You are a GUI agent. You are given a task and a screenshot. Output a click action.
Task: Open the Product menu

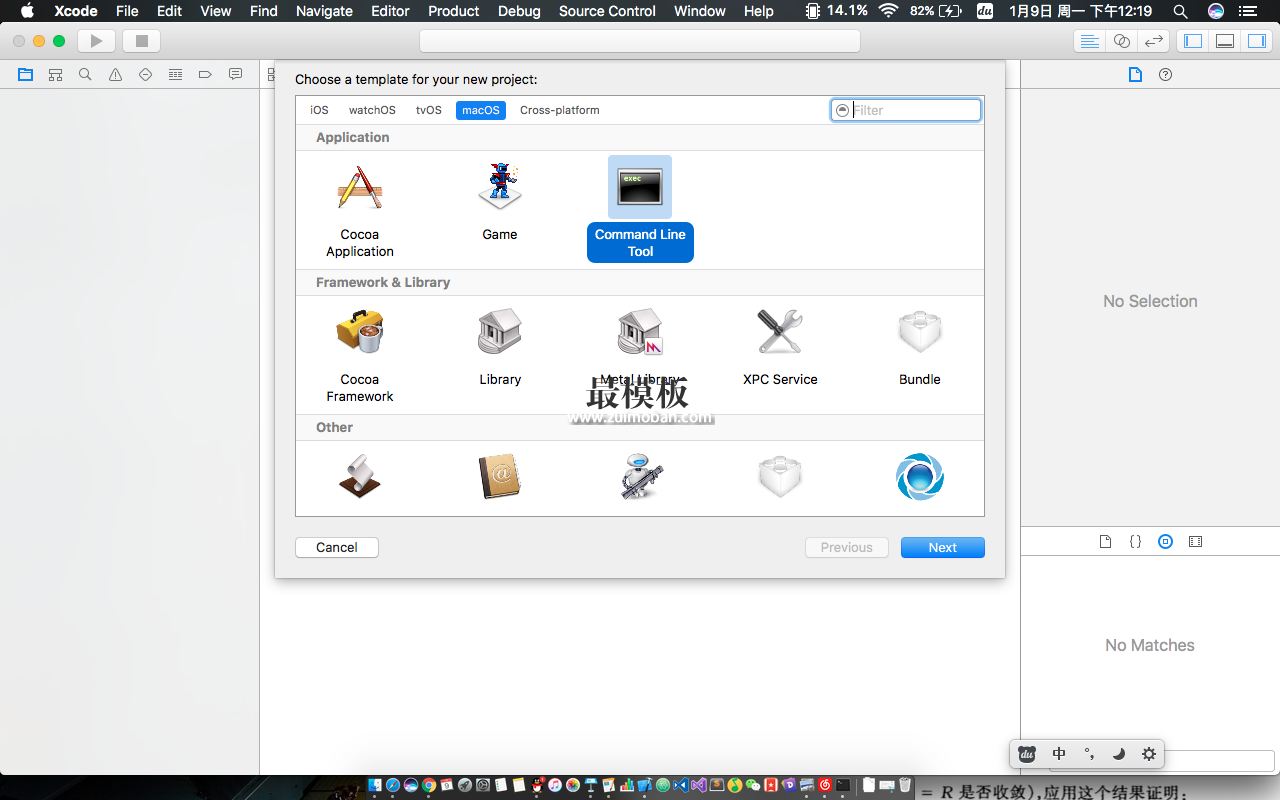[454, 11]
